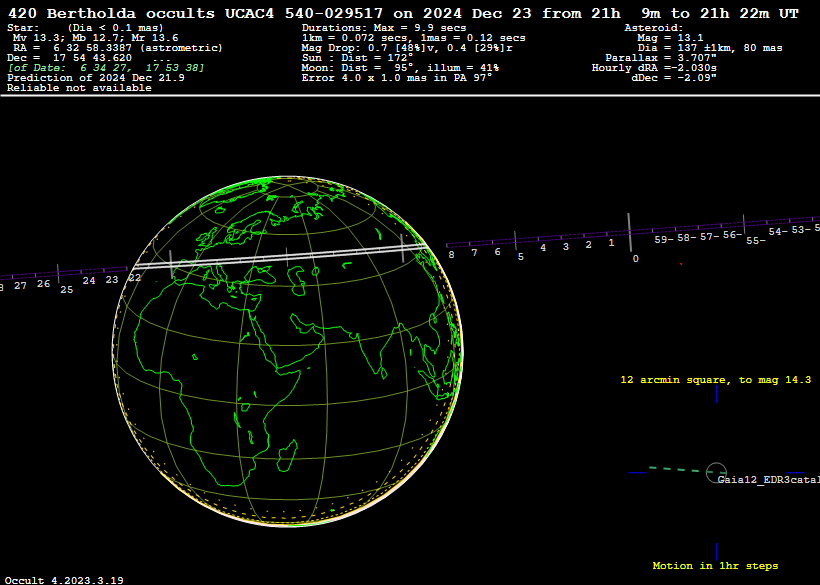This screenshot has height=585, width=820.
Task: Select the 'Mv 13.3; Mb 12.7; Mr 13.6' line
Action: (x=96, y=38)
